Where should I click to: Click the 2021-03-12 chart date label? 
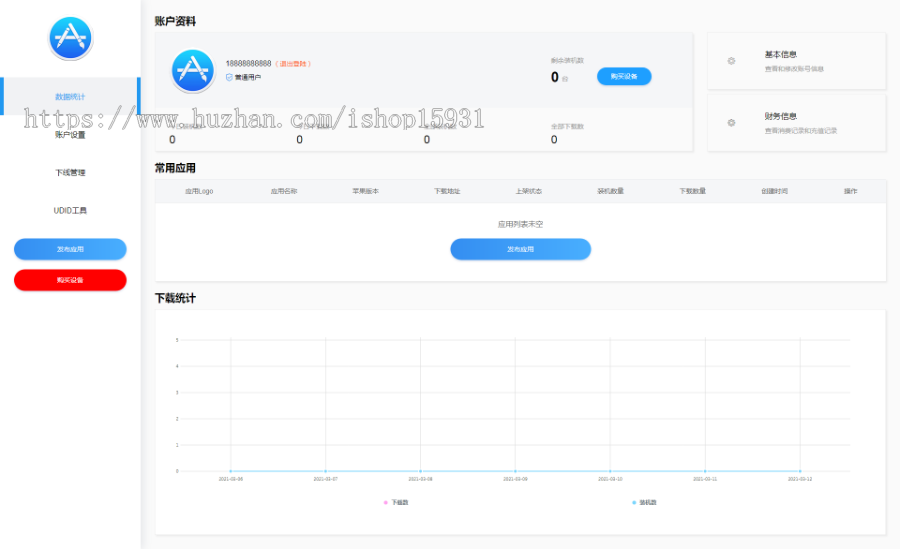[800, 479]
